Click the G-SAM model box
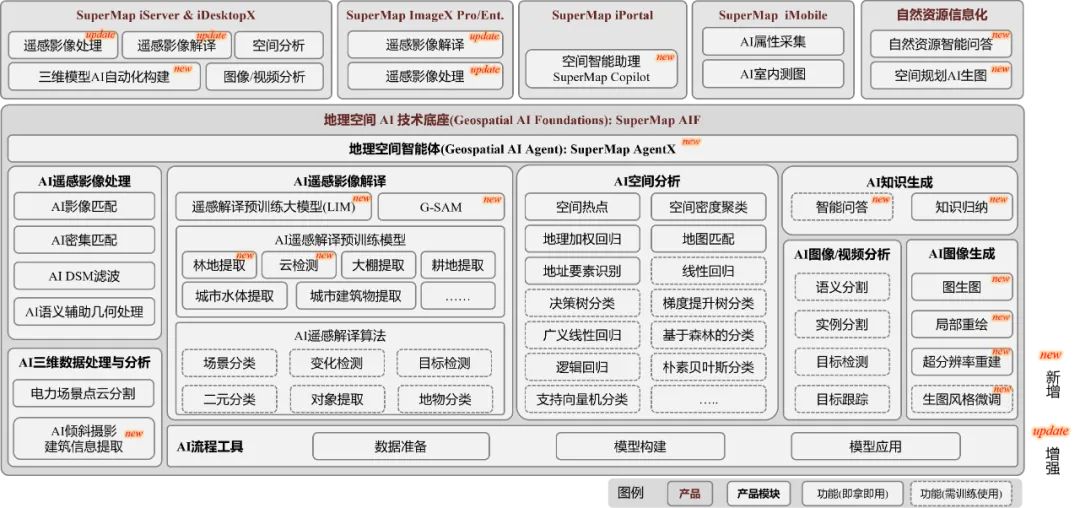This screenshot has height=508, width=1080. [x=441, y=208]
